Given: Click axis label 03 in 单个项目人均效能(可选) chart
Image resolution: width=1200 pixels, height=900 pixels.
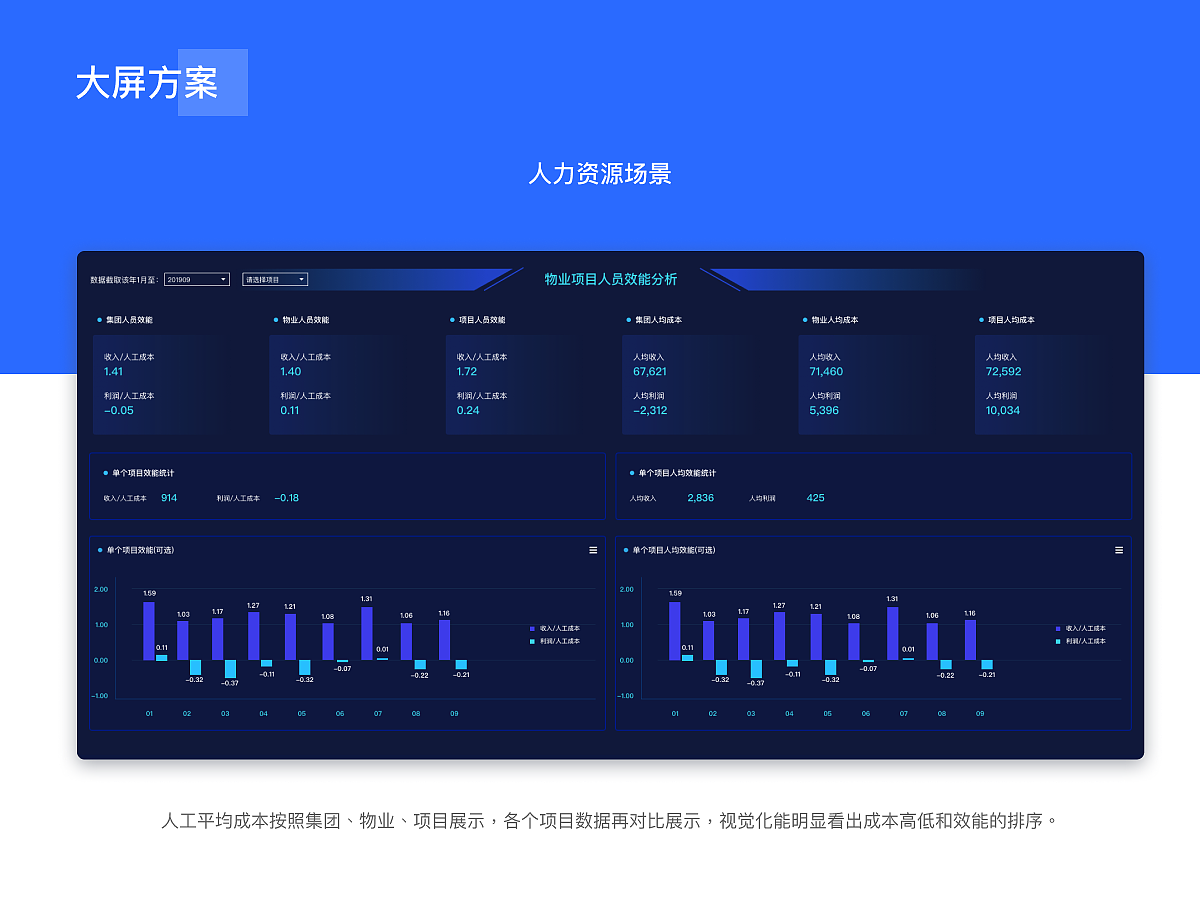Looking at the screenshot, I should point(751,714).
